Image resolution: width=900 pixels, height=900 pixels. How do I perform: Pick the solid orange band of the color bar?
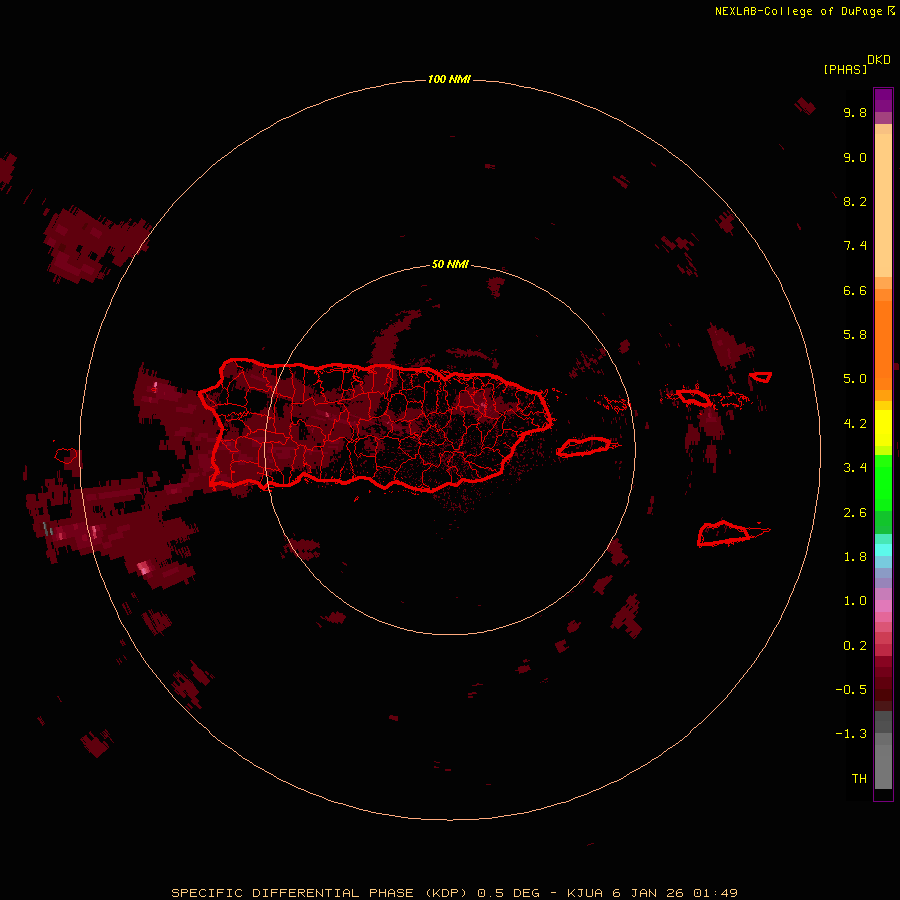[883, 345]
